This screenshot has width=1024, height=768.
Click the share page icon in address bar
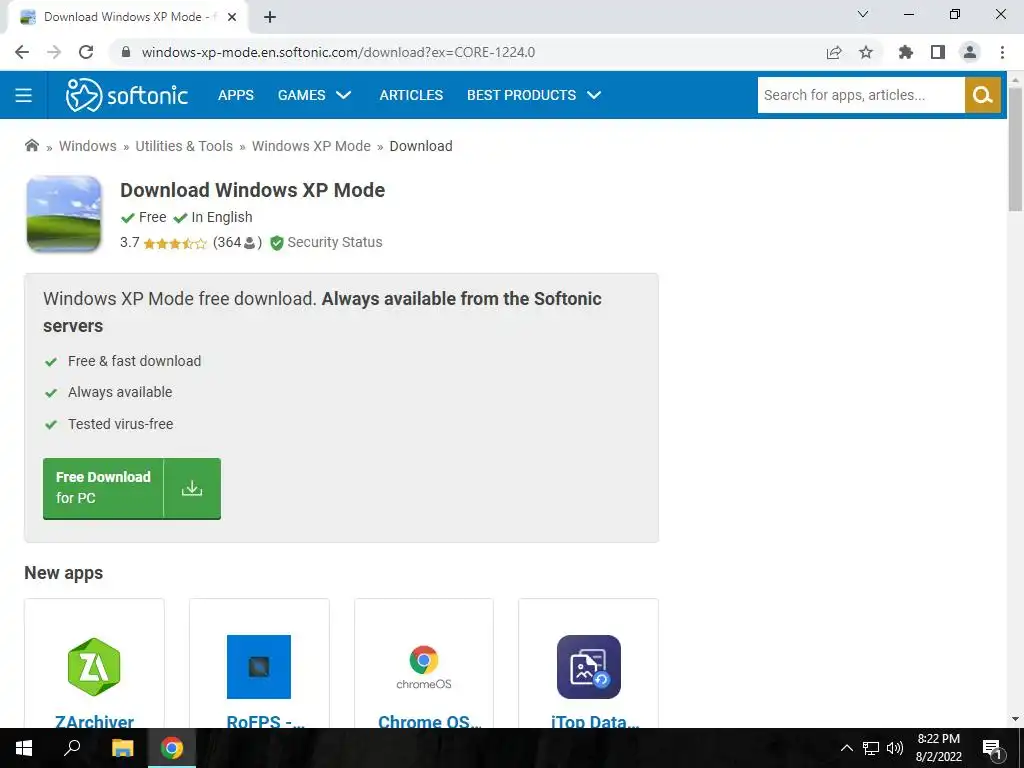pyautogui.click(x=833, y=52)
